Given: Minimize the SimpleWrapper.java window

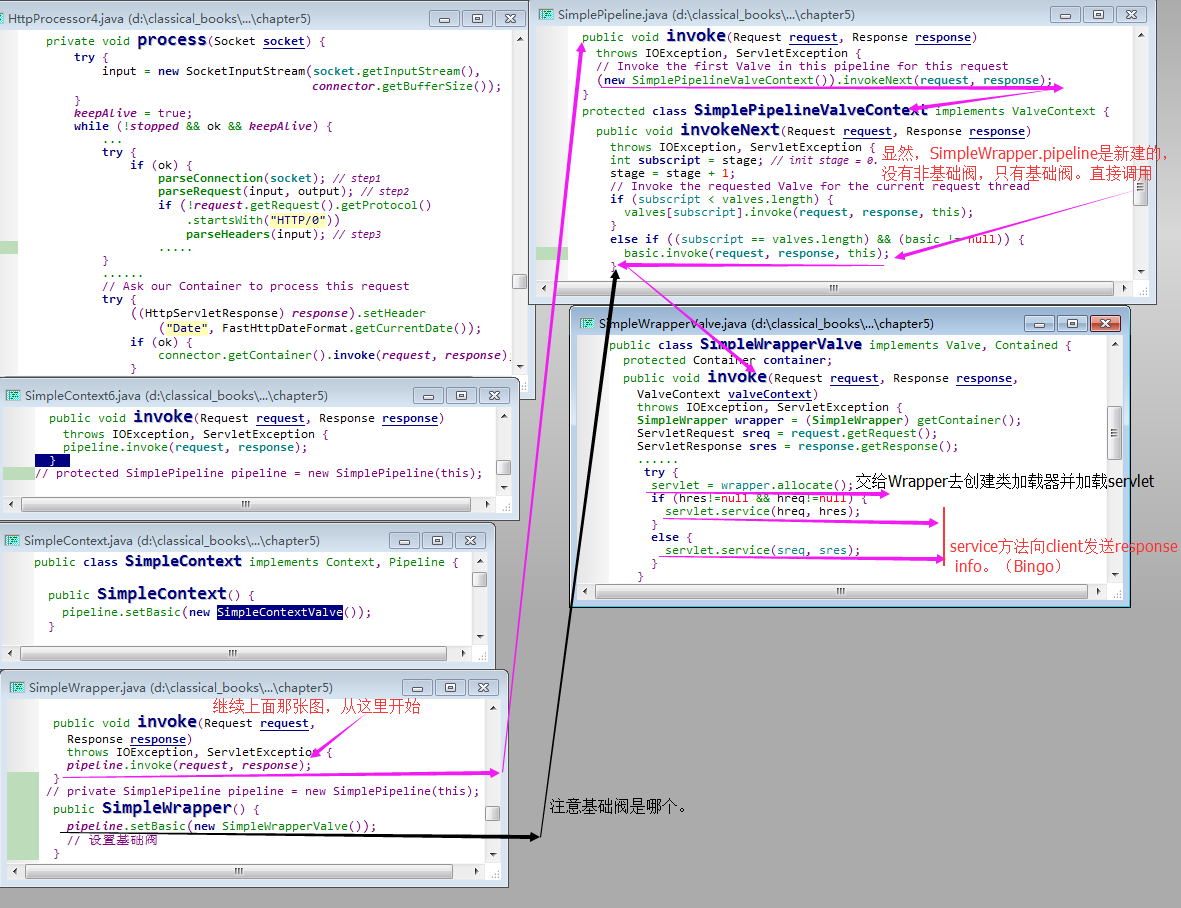Looking at the screenshot, I should (x=417, y=687).
